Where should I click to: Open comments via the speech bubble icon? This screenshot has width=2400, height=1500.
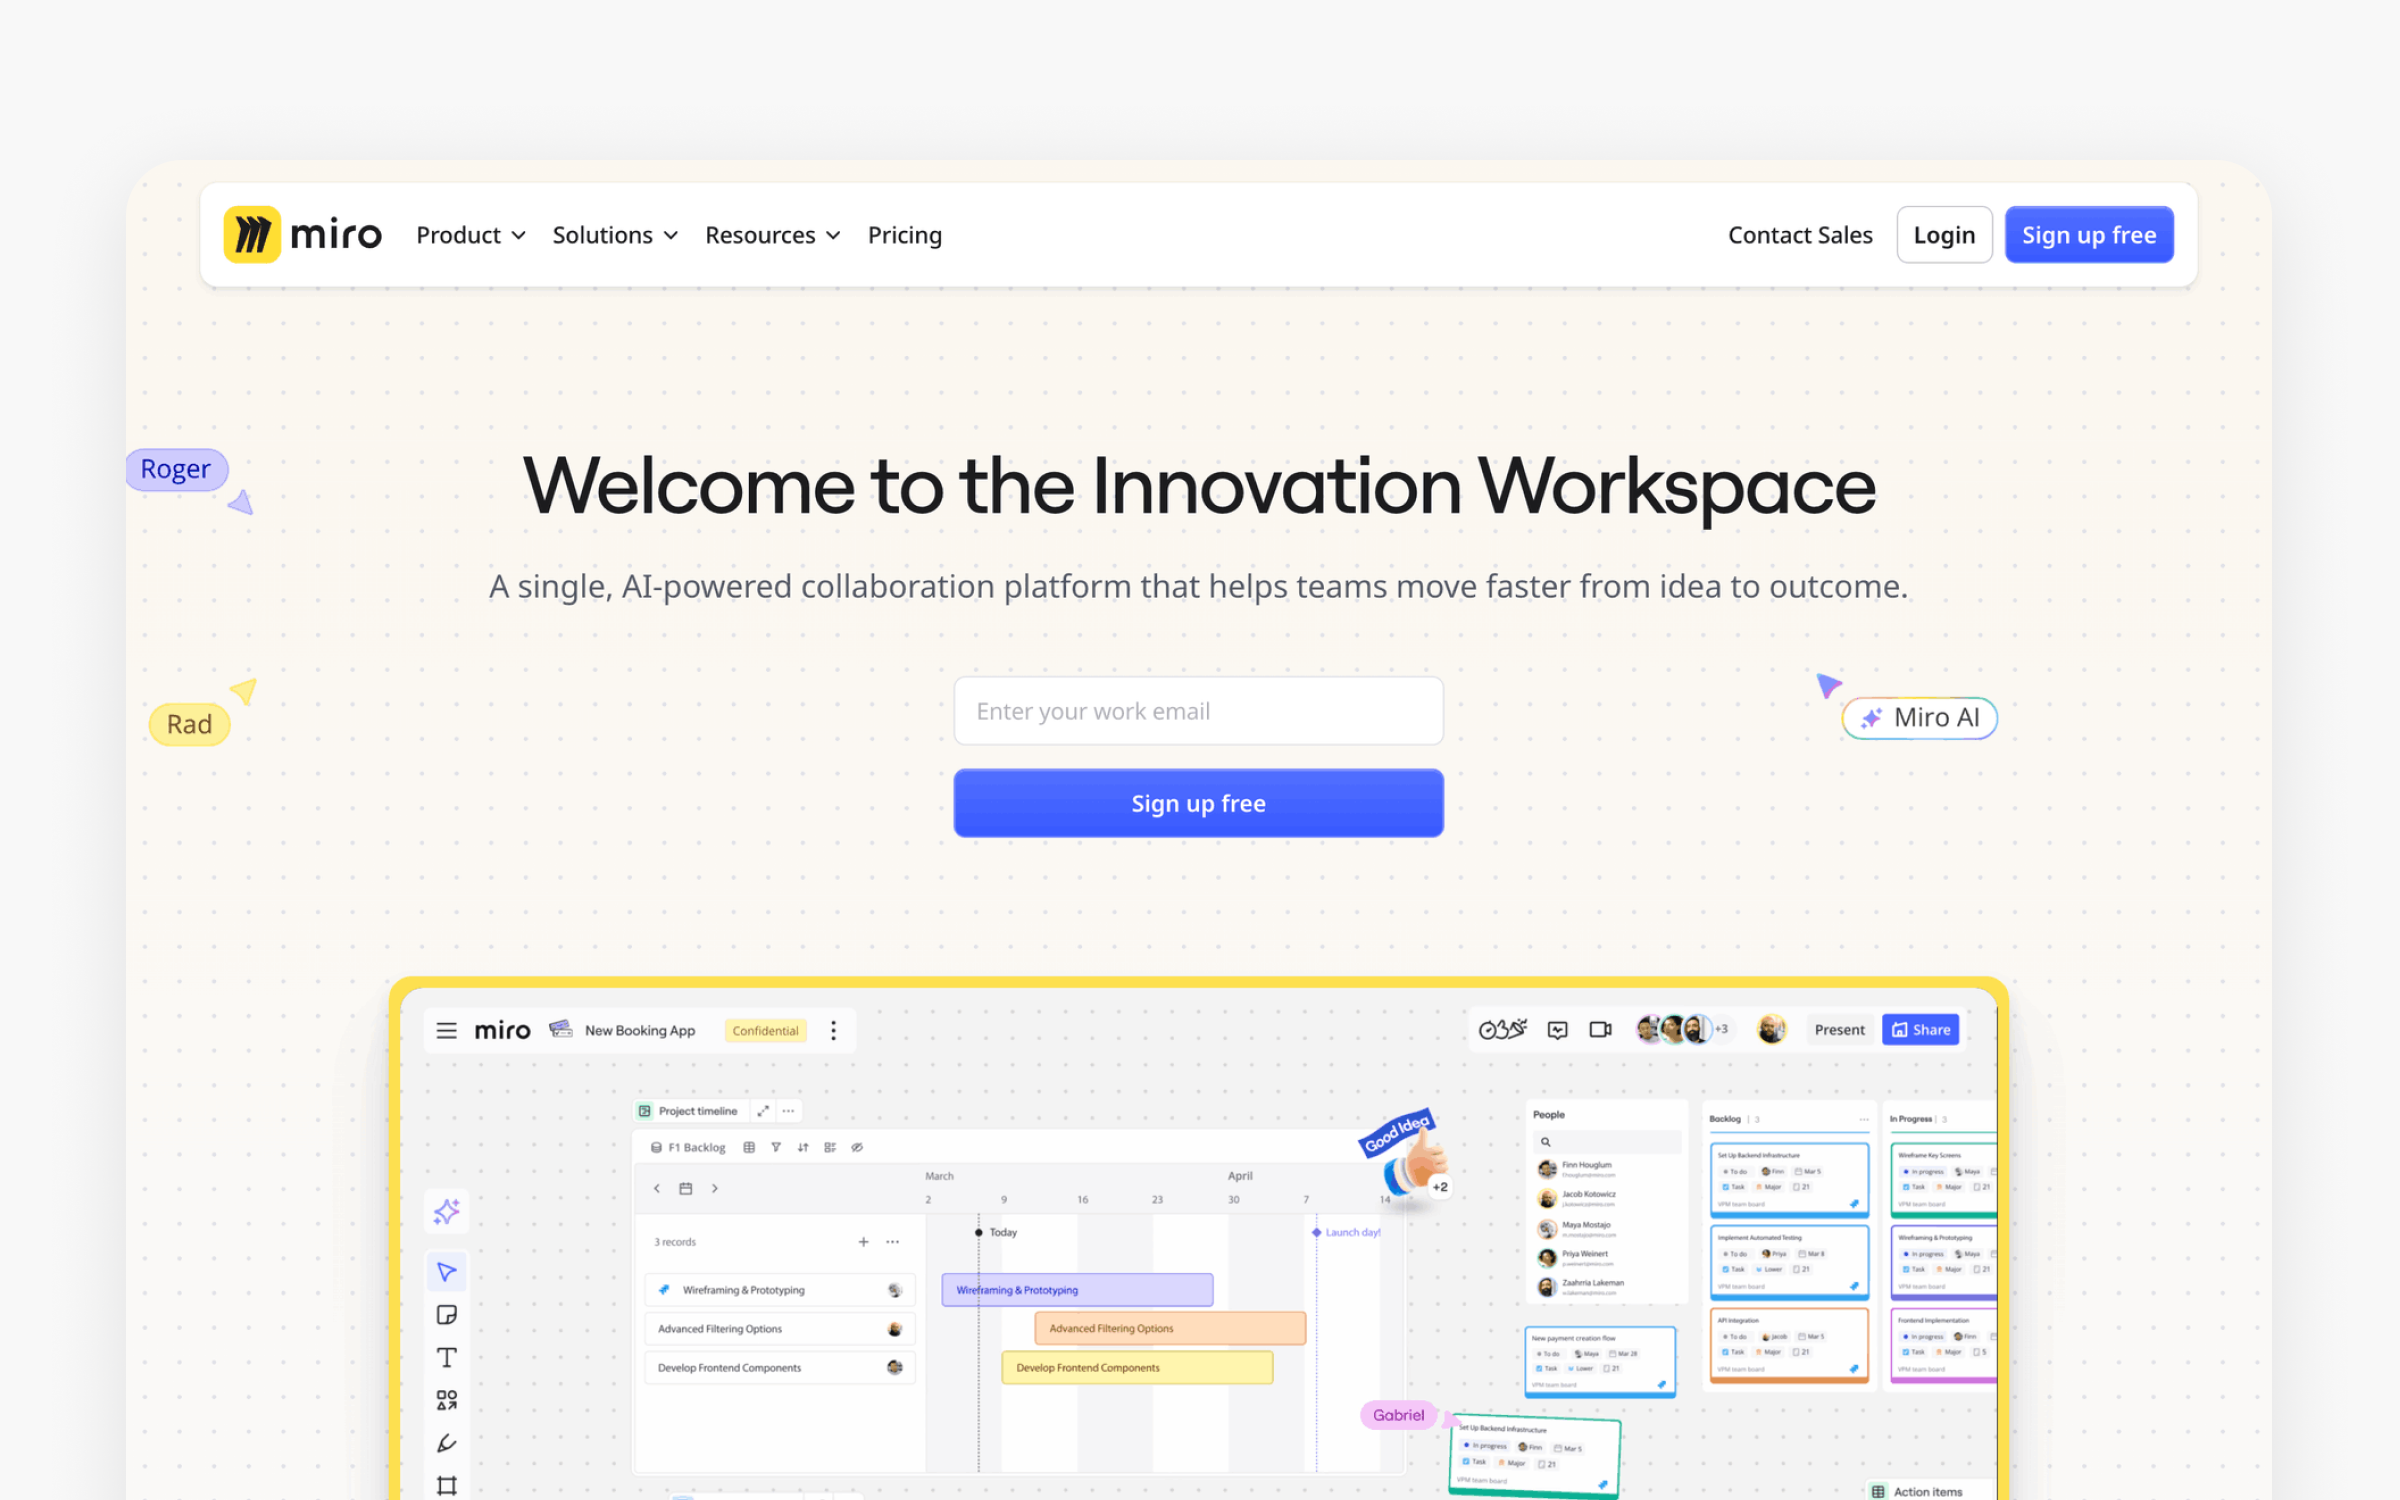pyautogui.click(x=1557, y=1029)
